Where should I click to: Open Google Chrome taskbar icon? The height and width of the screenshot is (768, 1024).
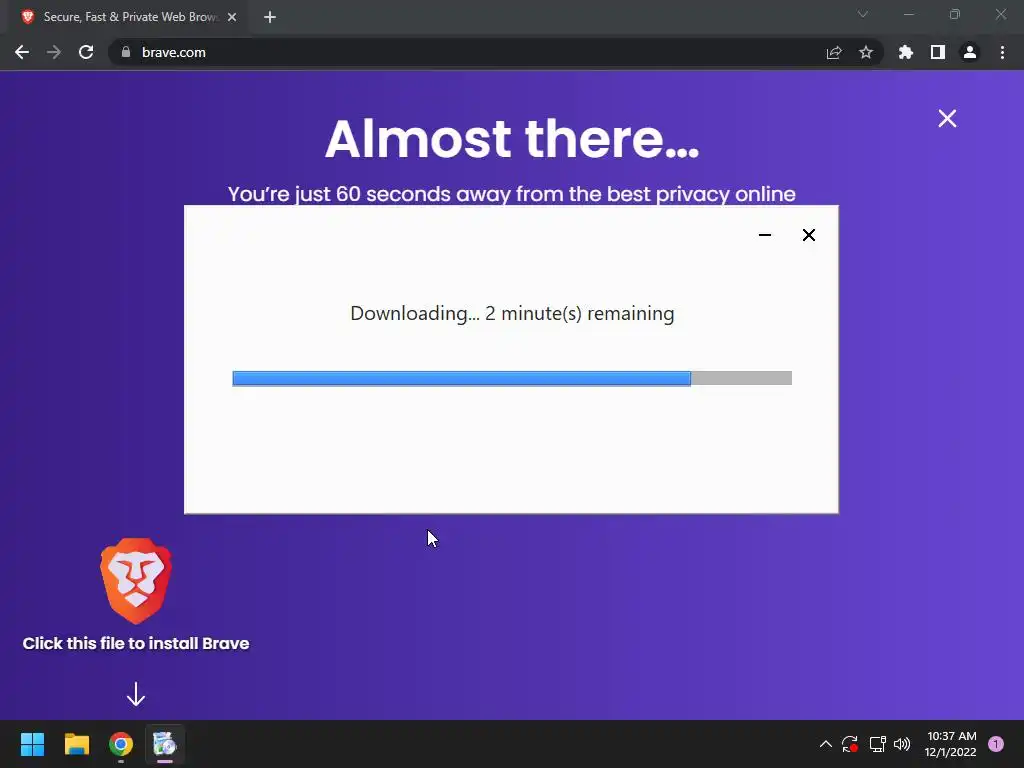(x=121, y=744)
